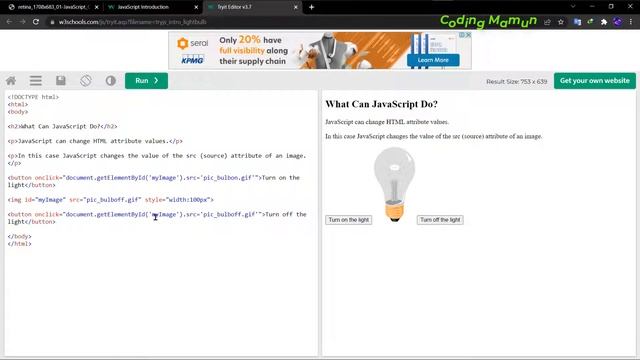640x360 pixels.
Task: Click the <!DOCTYPE html> line in the editor
Action: pyautogui.click(x=33, y=97)
